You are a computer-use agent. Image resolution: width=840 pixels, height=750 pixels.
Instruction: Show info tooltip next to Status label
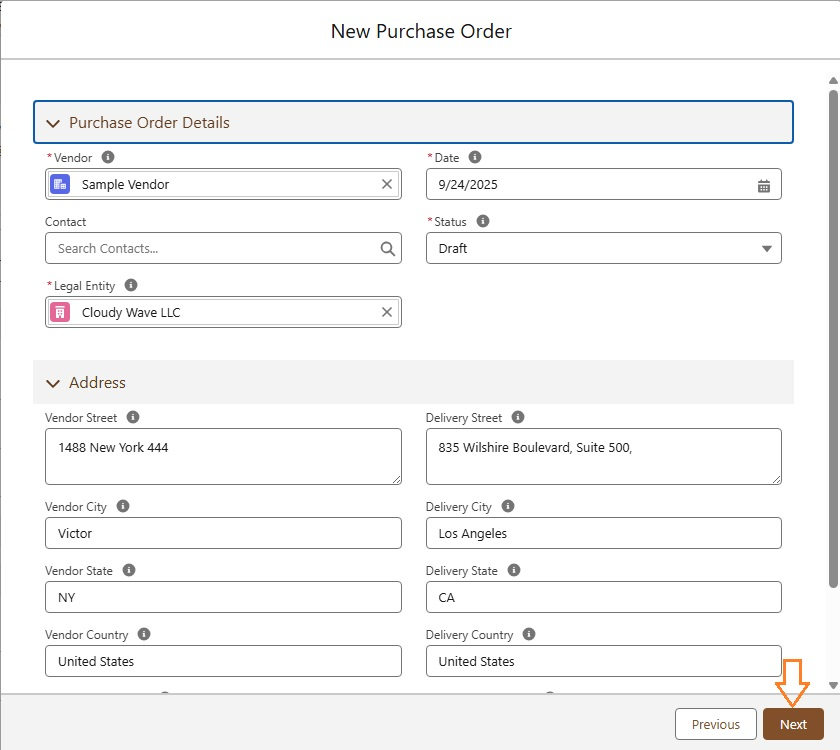tap(483, 221)
